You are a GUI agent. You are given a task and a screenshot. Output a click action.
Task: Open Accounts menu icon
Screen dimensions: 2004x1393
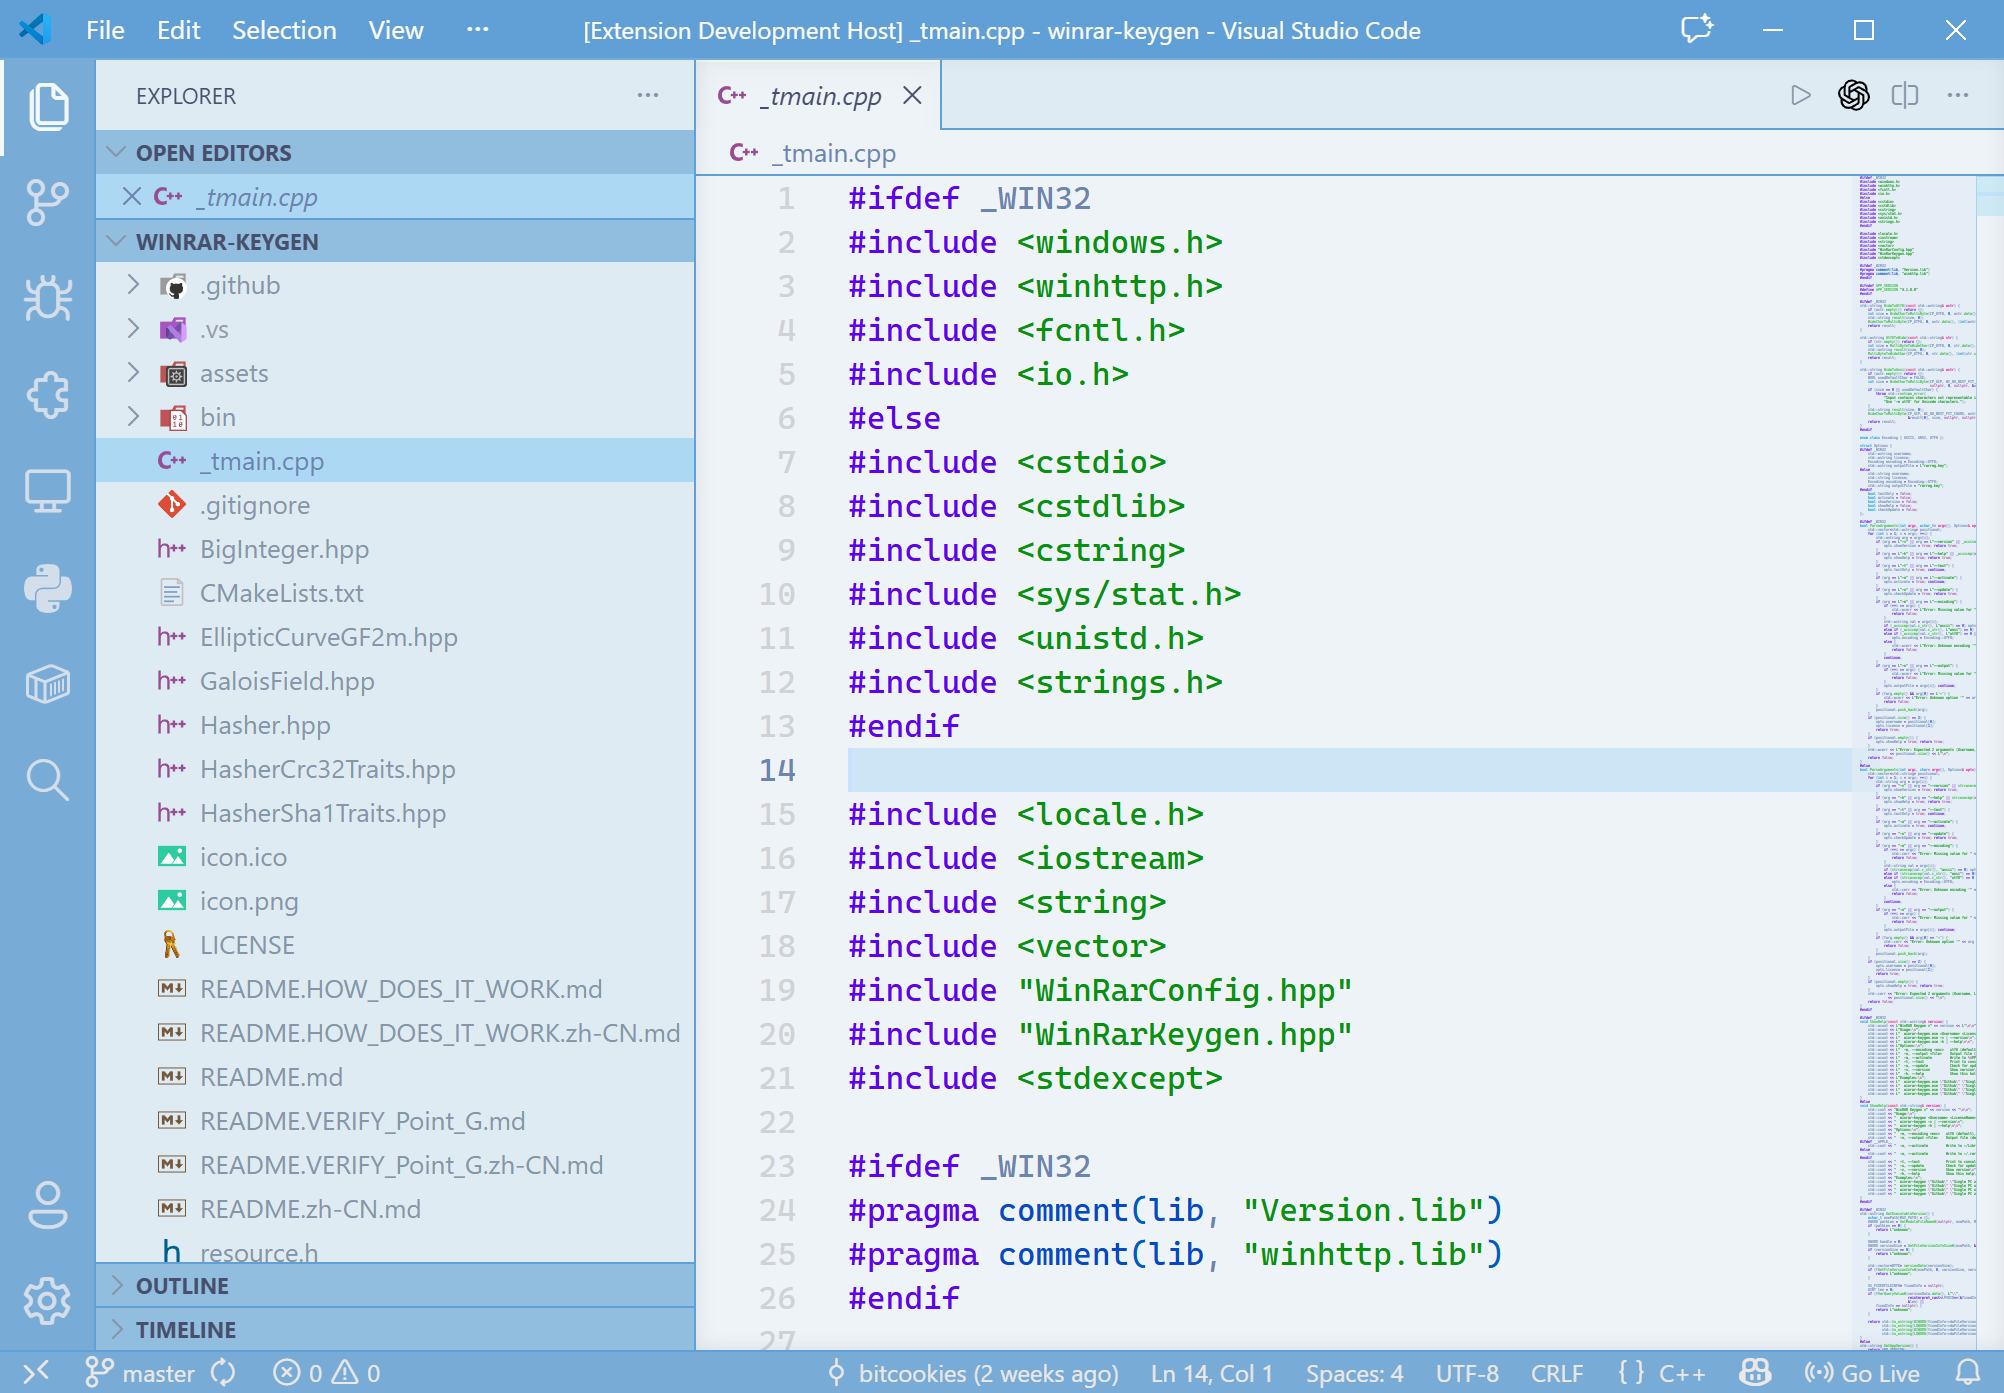48,1205
